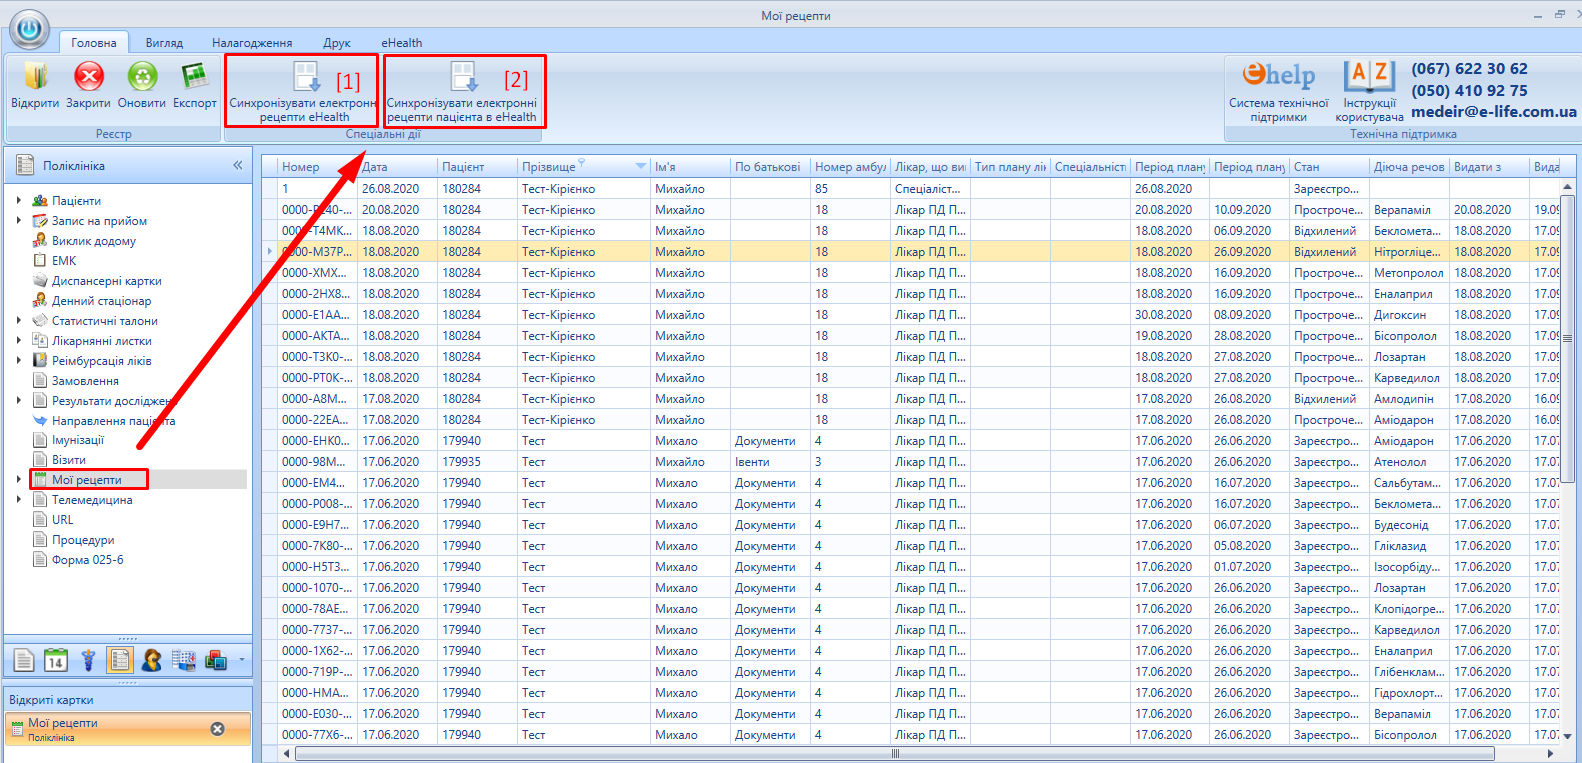Image resolution: width=1582 pixels, height=763 pixels.
Task: Open the Налагодження ribbon tab
Action: (x=252, y=43)
